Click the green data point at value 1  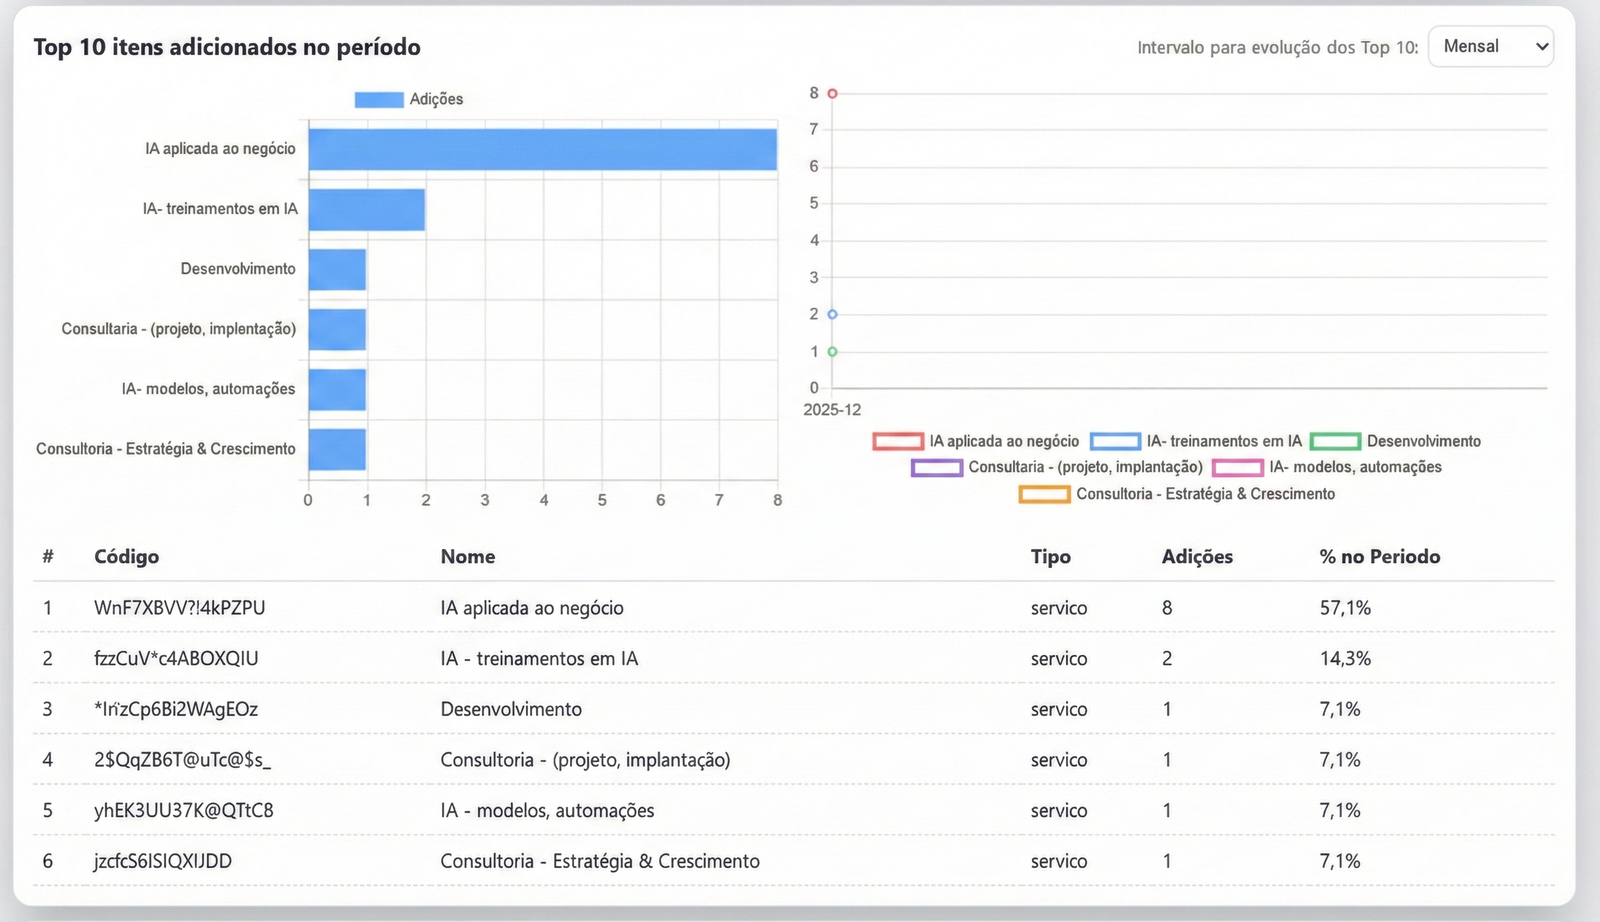tap(832, 352)
